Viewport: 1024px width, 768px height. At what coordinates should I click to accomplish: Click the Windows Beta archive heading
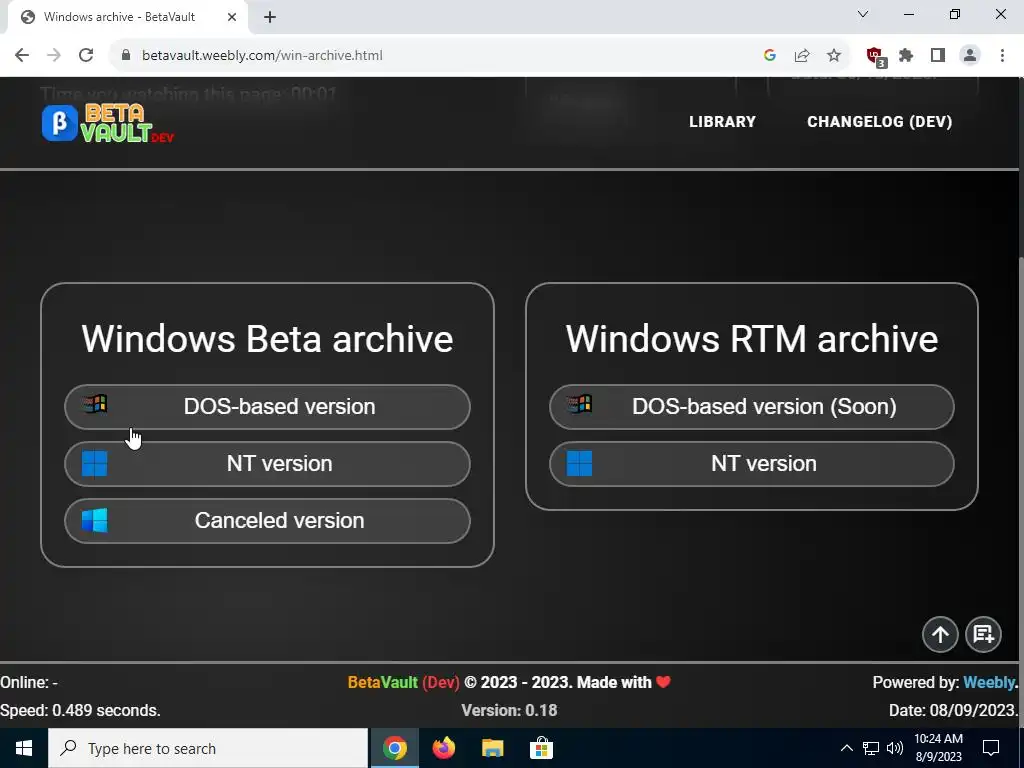coord(267,339)
